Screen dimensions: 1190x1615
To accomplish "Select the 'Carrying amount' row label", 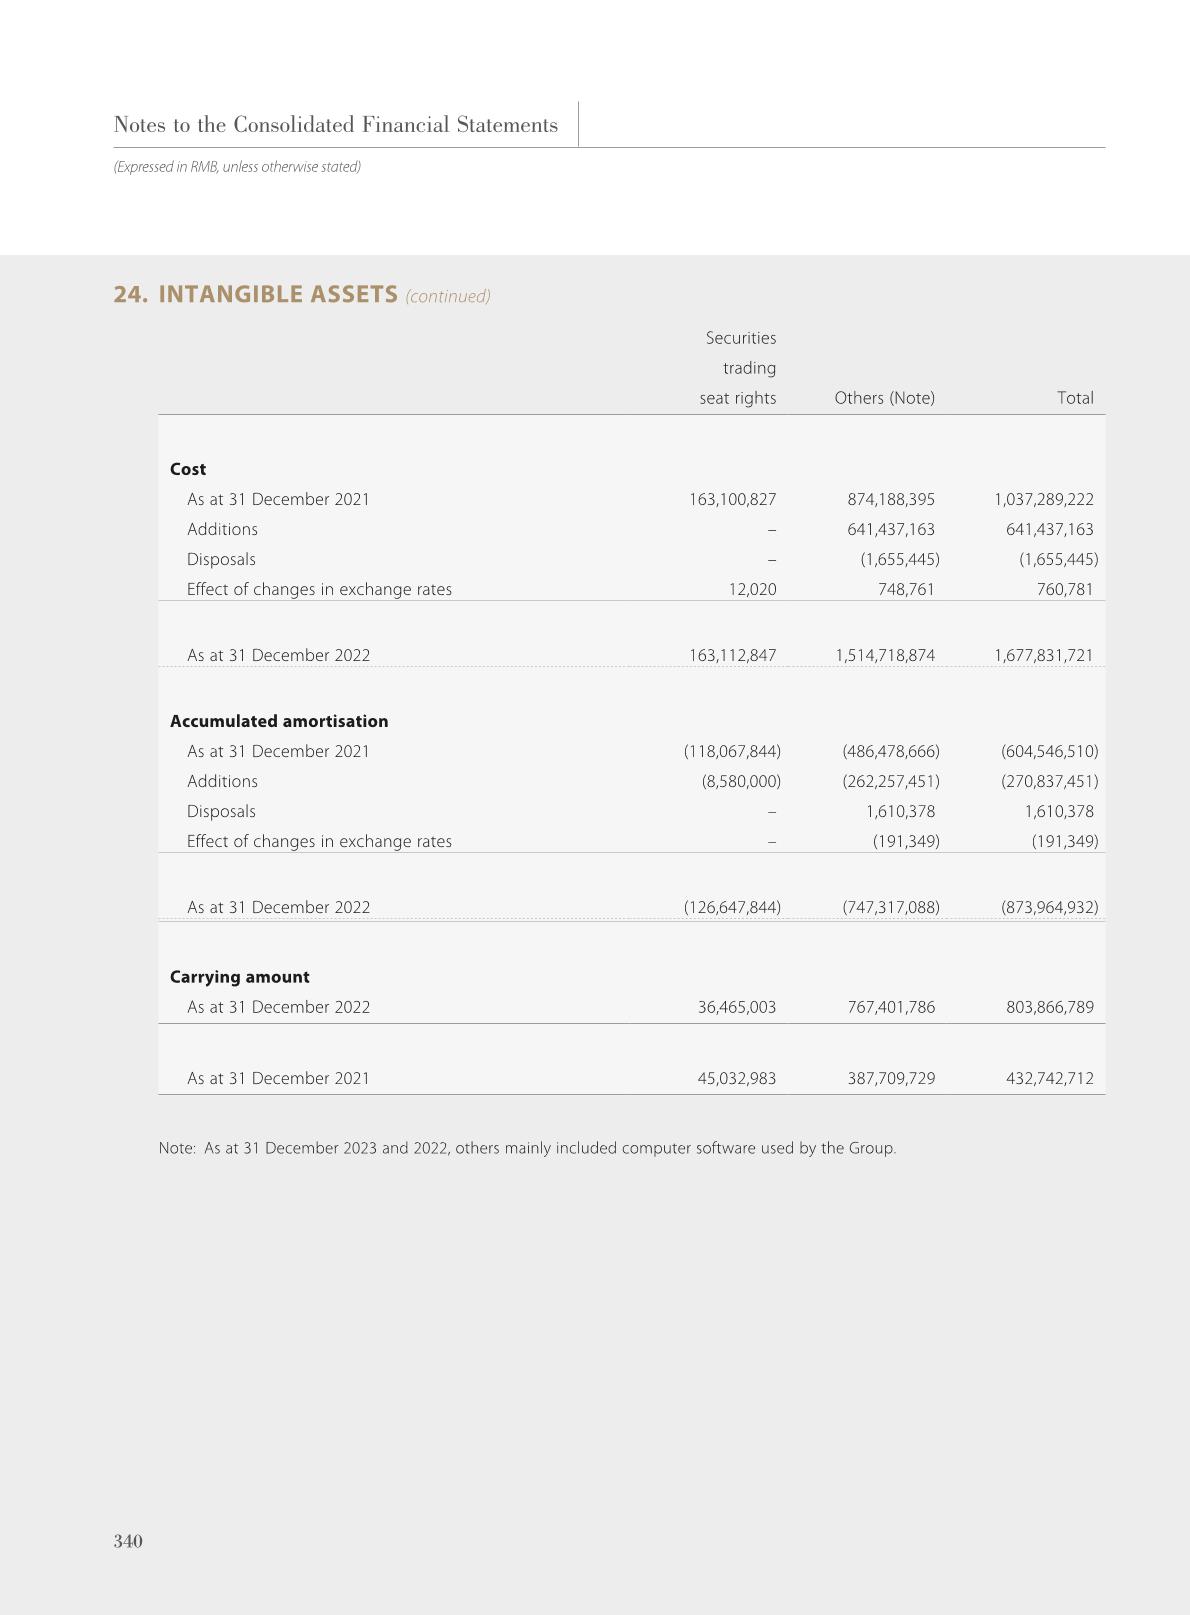I will point(240,977).
